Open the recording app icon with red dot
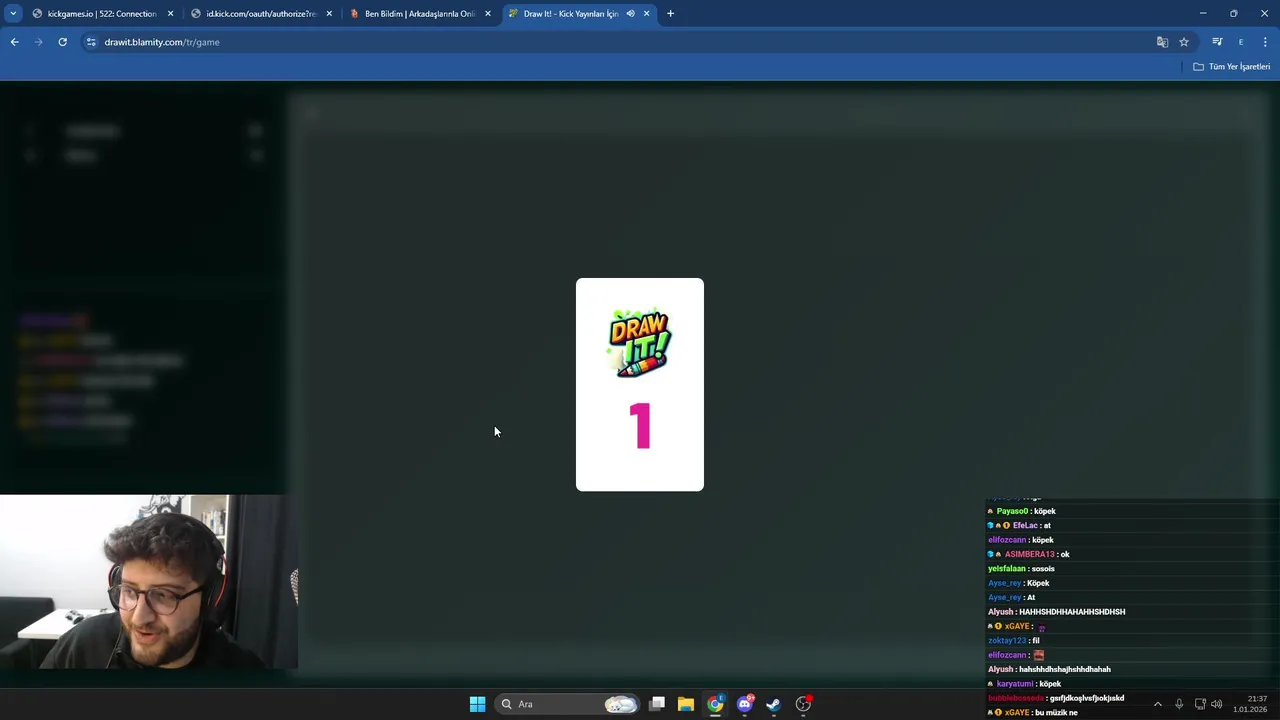1280x720 pixels. point(803,704)
